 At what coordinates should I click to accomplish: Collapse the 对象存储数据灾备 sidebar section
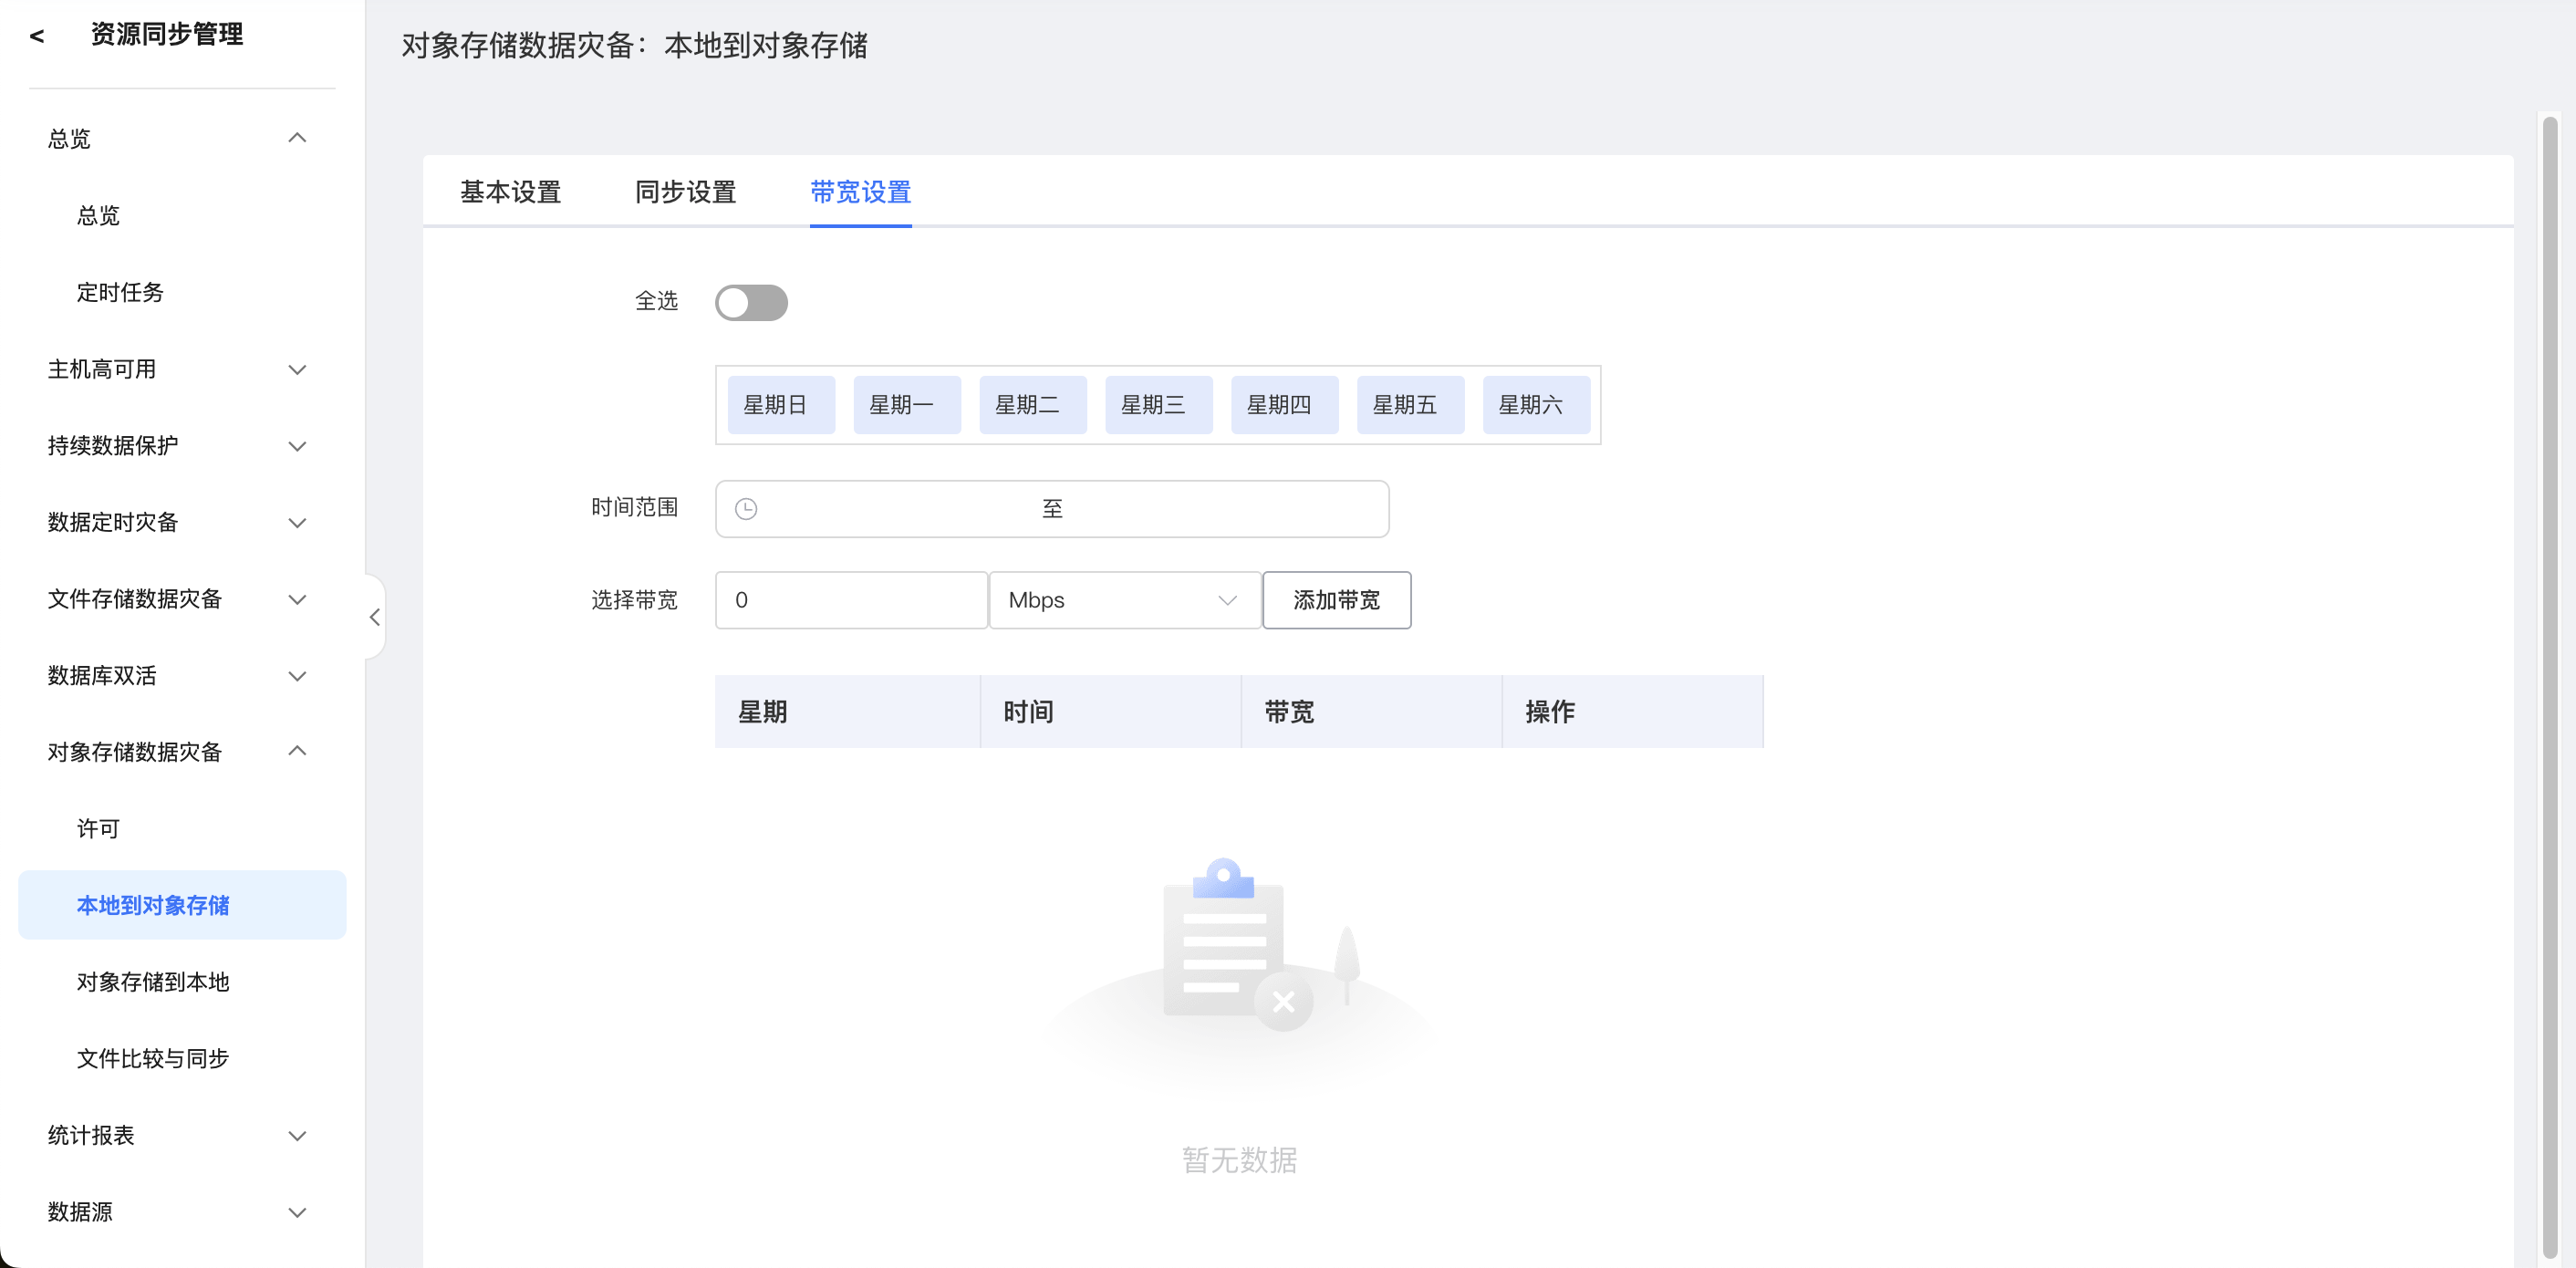pos(296,751)
